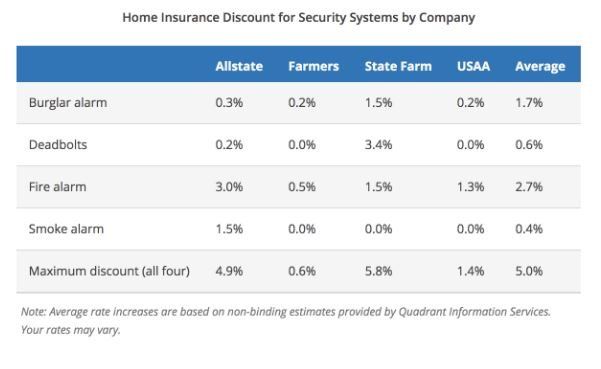The height and width of the screenshot is (369, 601).
Task: Click the table title heading text
Action: pyautogui.click(x=299, y=18)
